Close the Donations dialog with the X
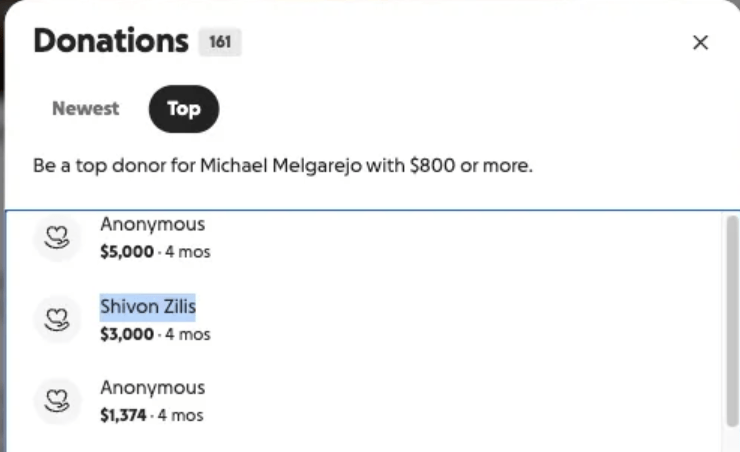Screen dimensions: 740x452 [x=700, y=42]
